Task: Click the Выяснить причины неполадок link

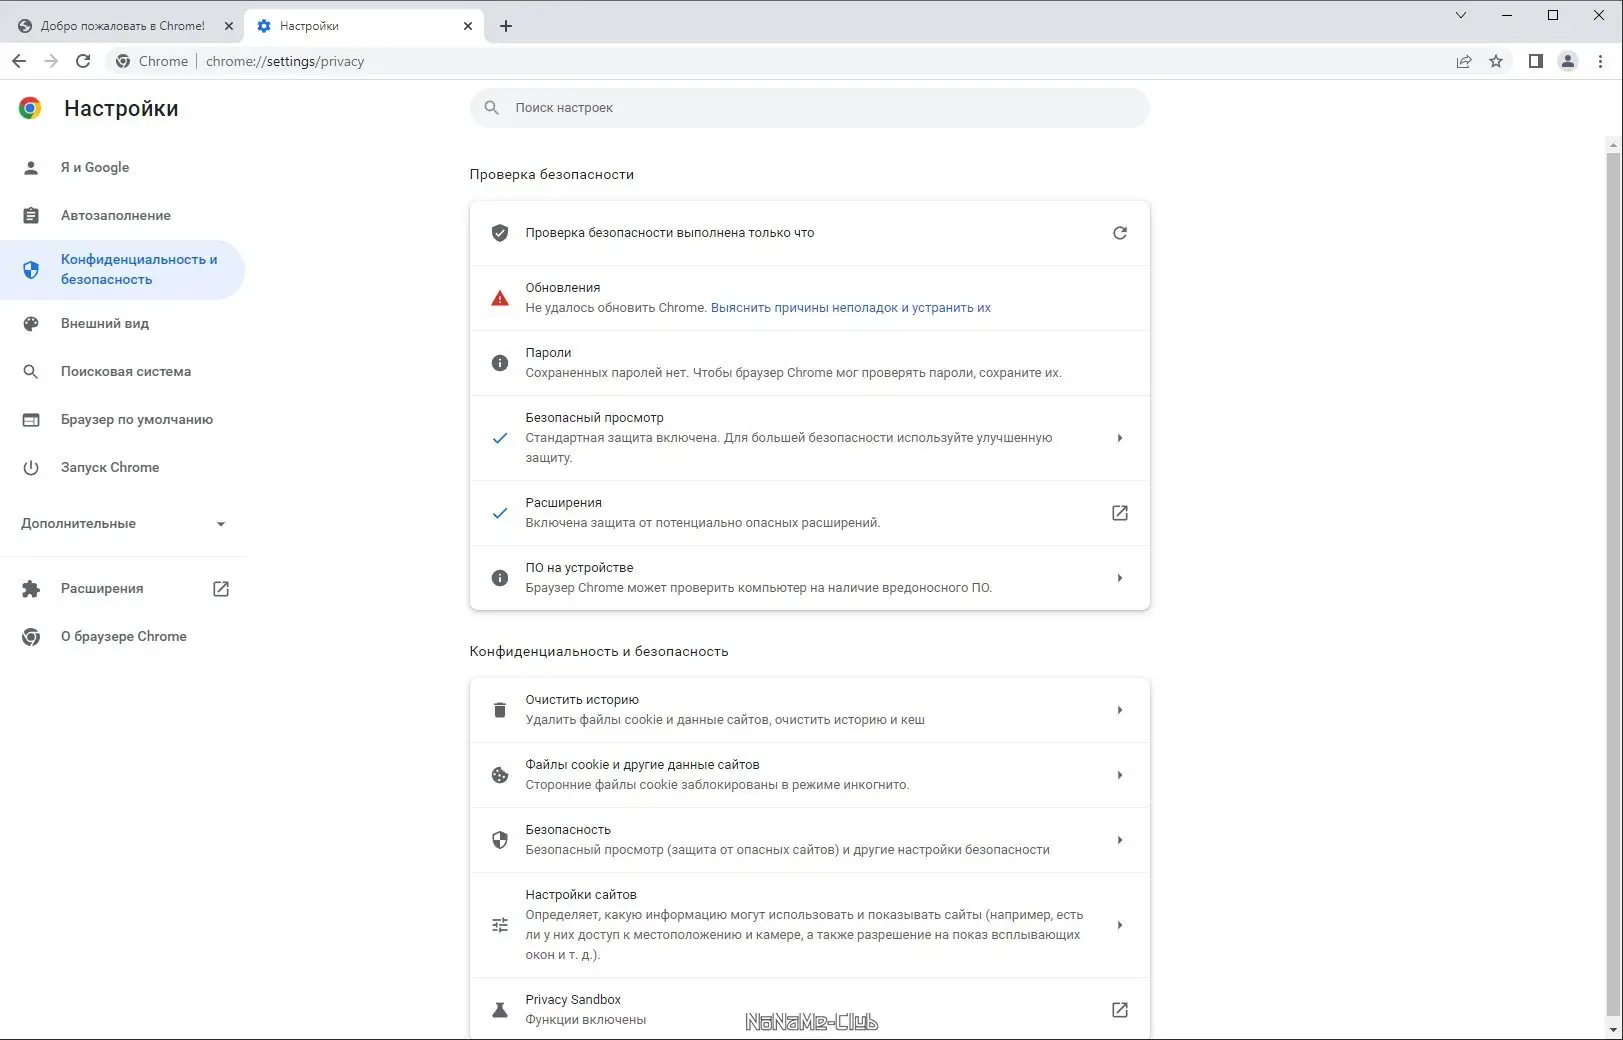Action: (850, 308)
